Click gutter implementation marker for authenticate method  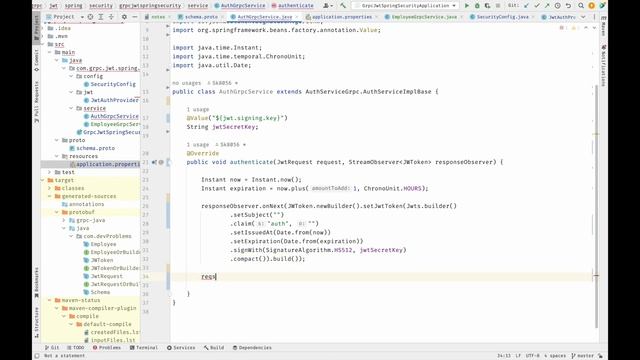click(x=154, y=162)
